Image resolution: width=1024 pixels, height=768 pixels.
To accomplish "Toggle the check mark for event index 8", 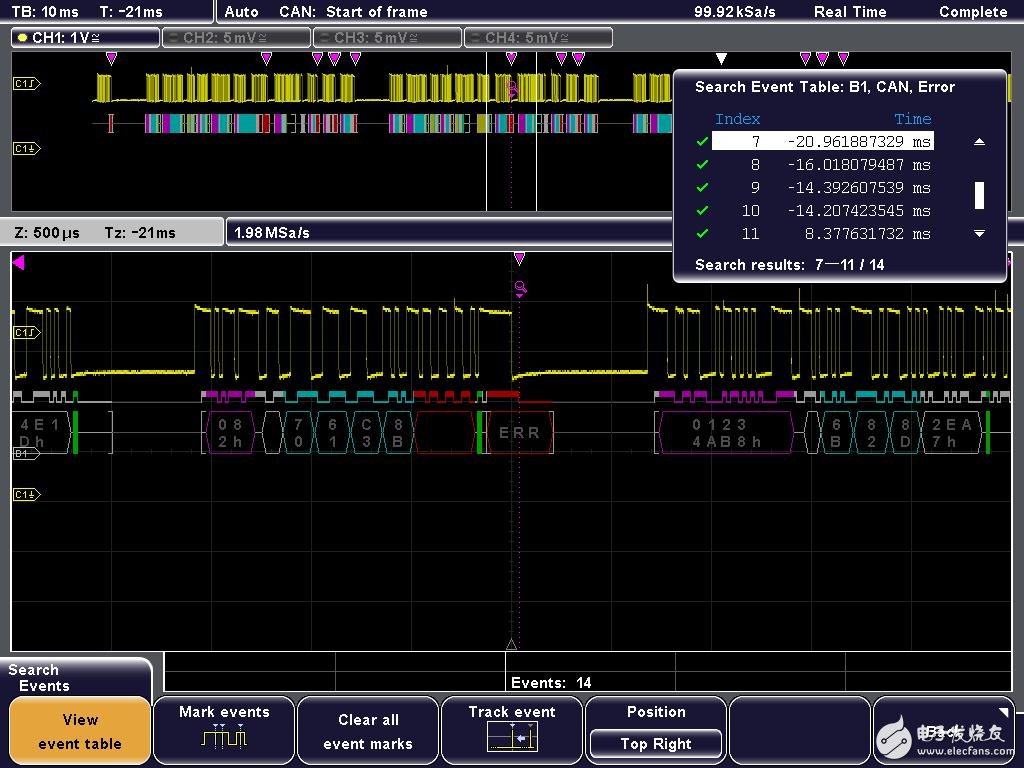I will click(702, 165).
